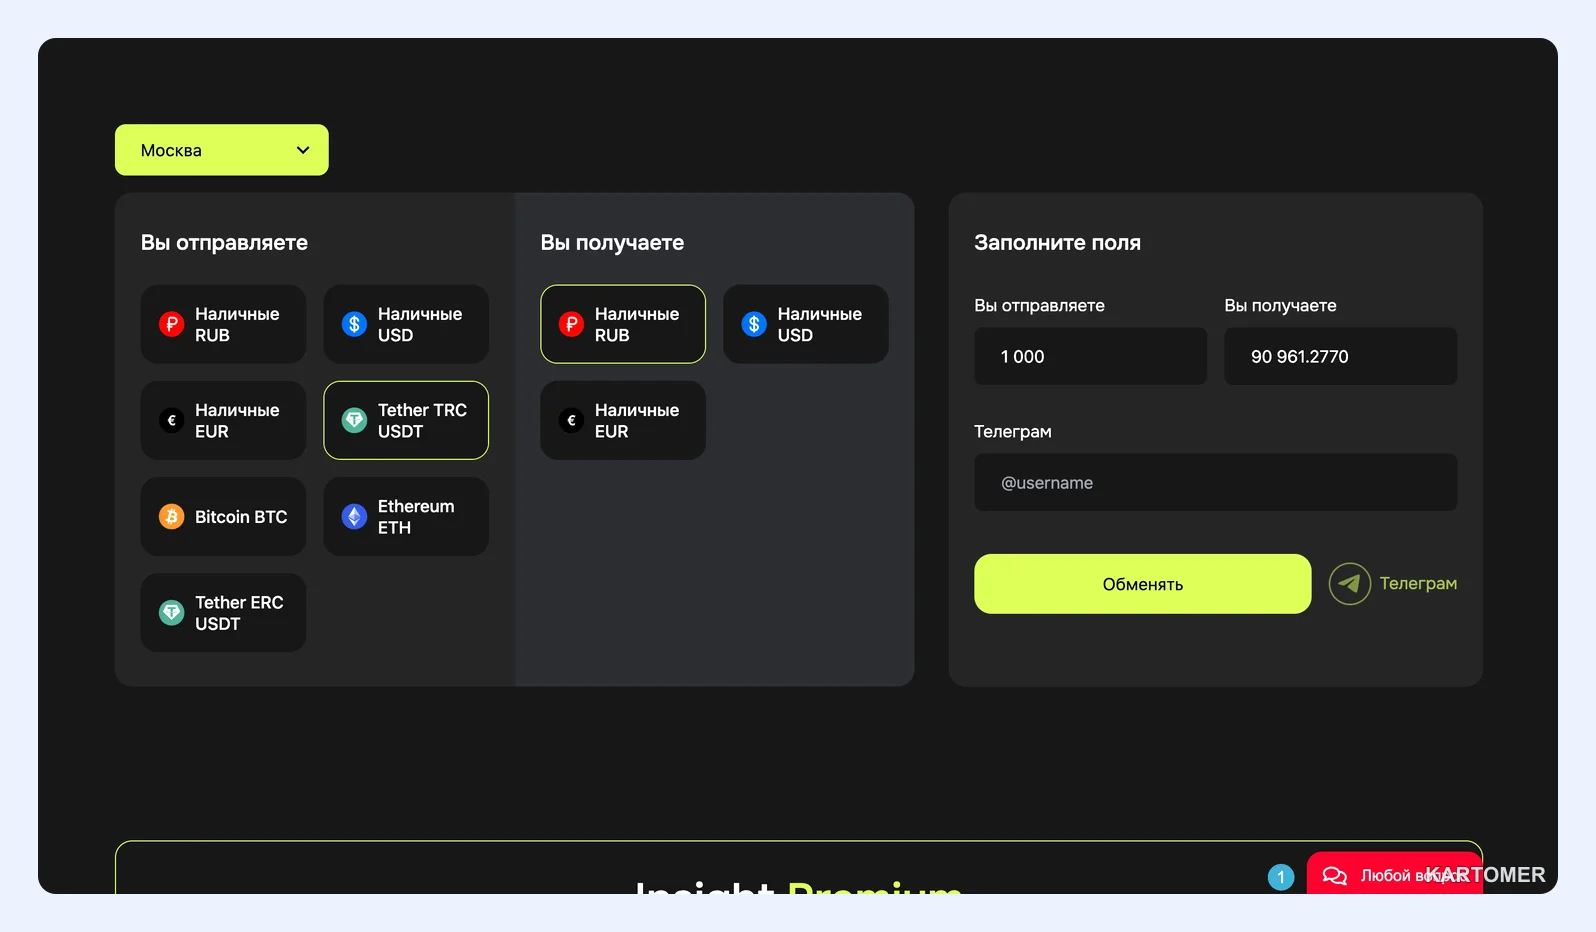Click the dollar icon in the receive list
This screenshot has height=932, width=1596.
click(x=754, y=324)
